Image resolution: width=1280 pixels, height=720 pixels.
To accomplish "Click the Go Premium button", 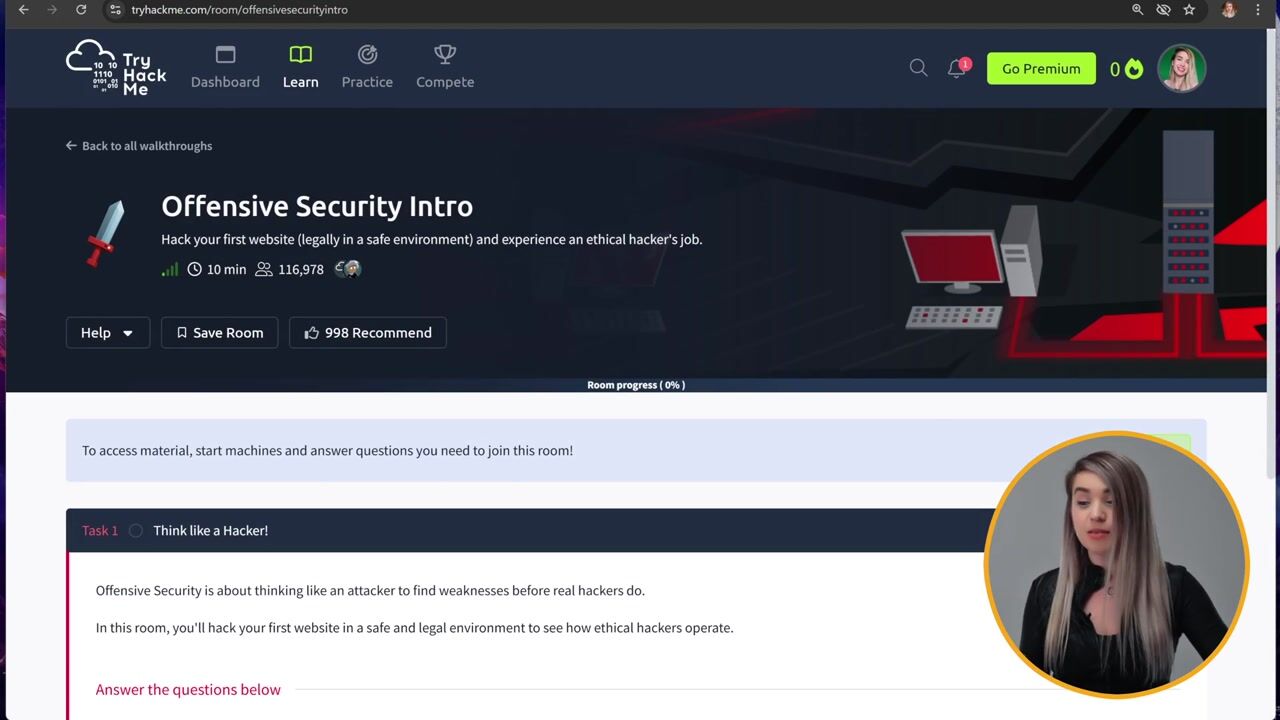I will pos(1041,68).
